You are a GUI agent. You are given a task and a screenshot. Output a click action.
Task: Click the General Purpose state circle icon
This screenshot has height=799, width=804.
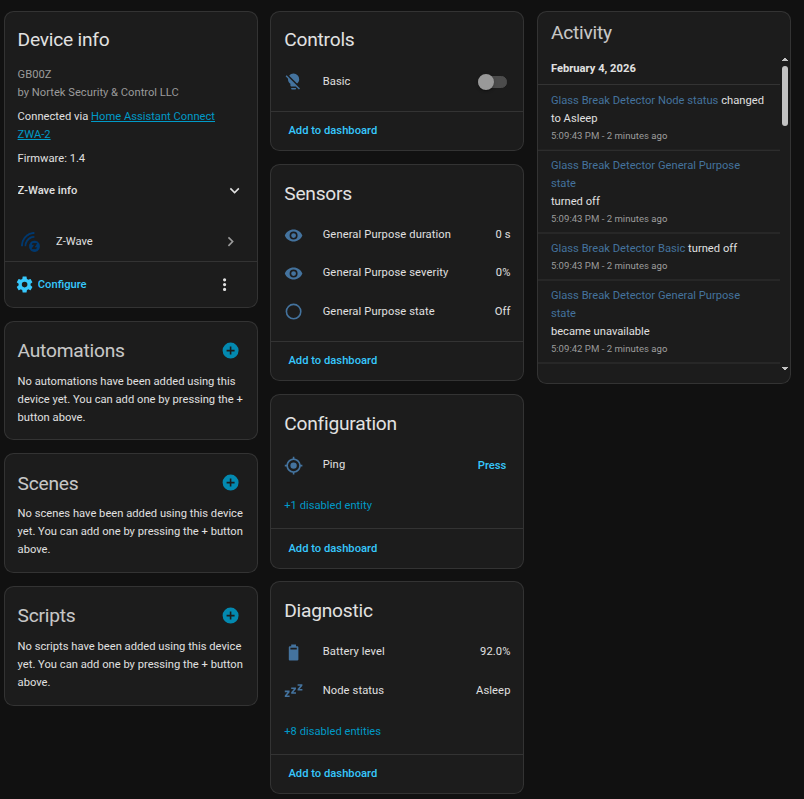(293, 312)
